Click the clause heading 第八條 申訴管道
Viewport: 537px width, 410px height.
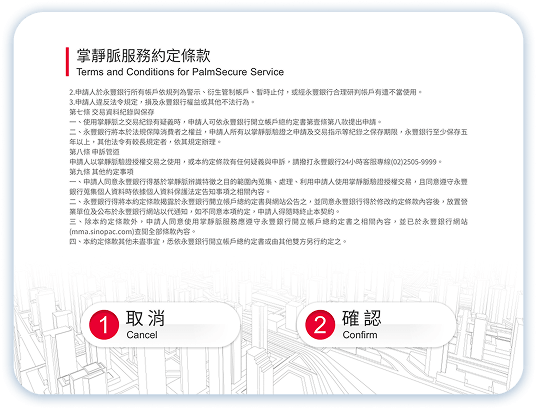pos(94,152)
